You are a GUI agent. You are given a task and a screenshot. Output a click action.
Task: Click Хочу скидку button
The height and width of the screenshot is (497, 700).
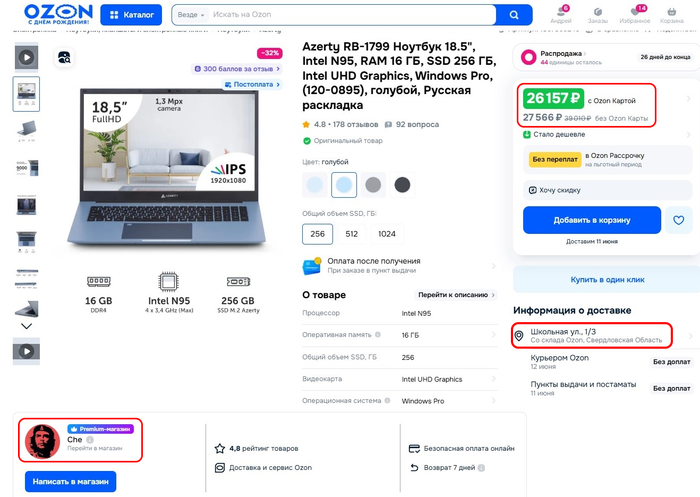[607, 190]
